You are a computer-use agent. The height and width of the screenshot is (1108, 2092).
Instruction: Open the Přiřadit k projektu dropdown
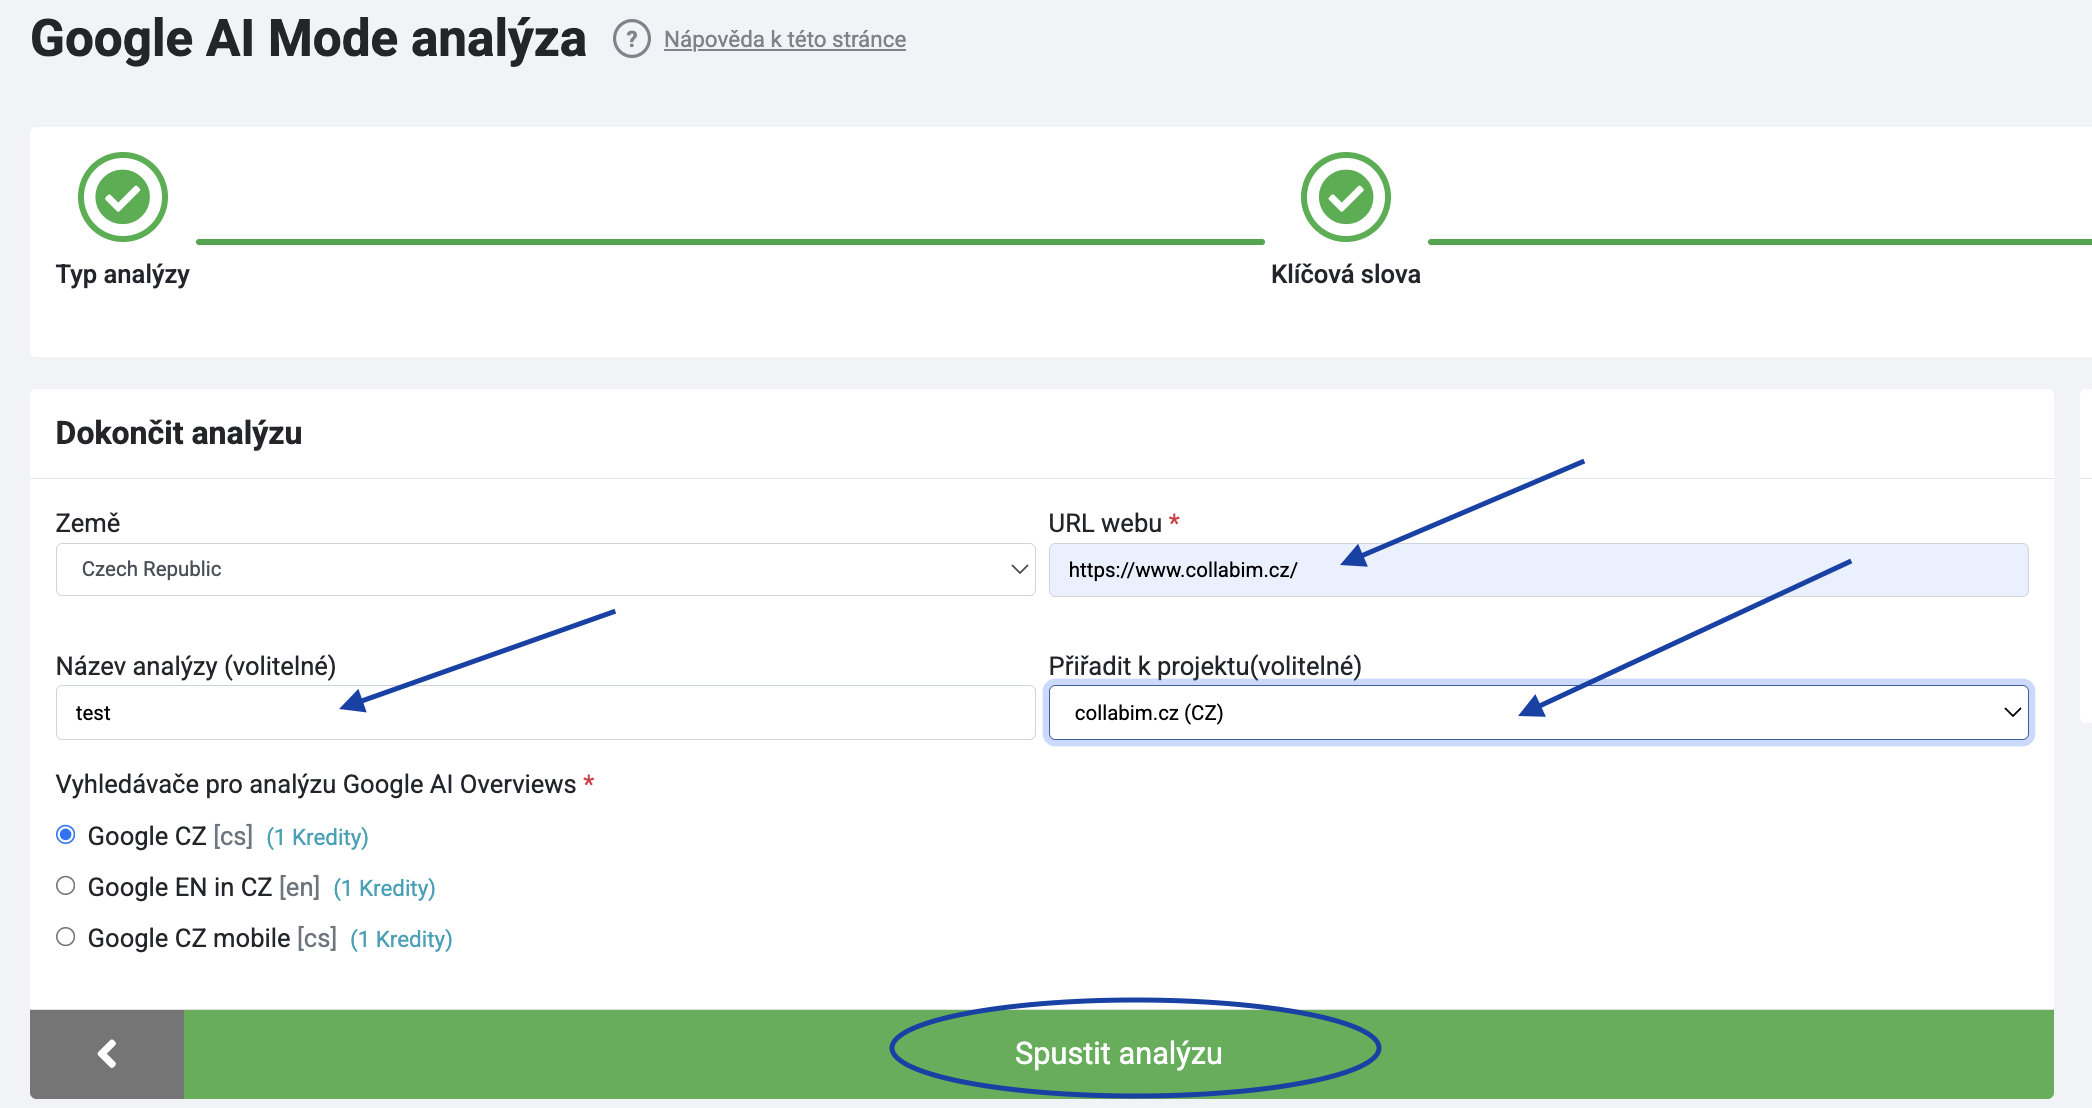[x=1538, y=713]
